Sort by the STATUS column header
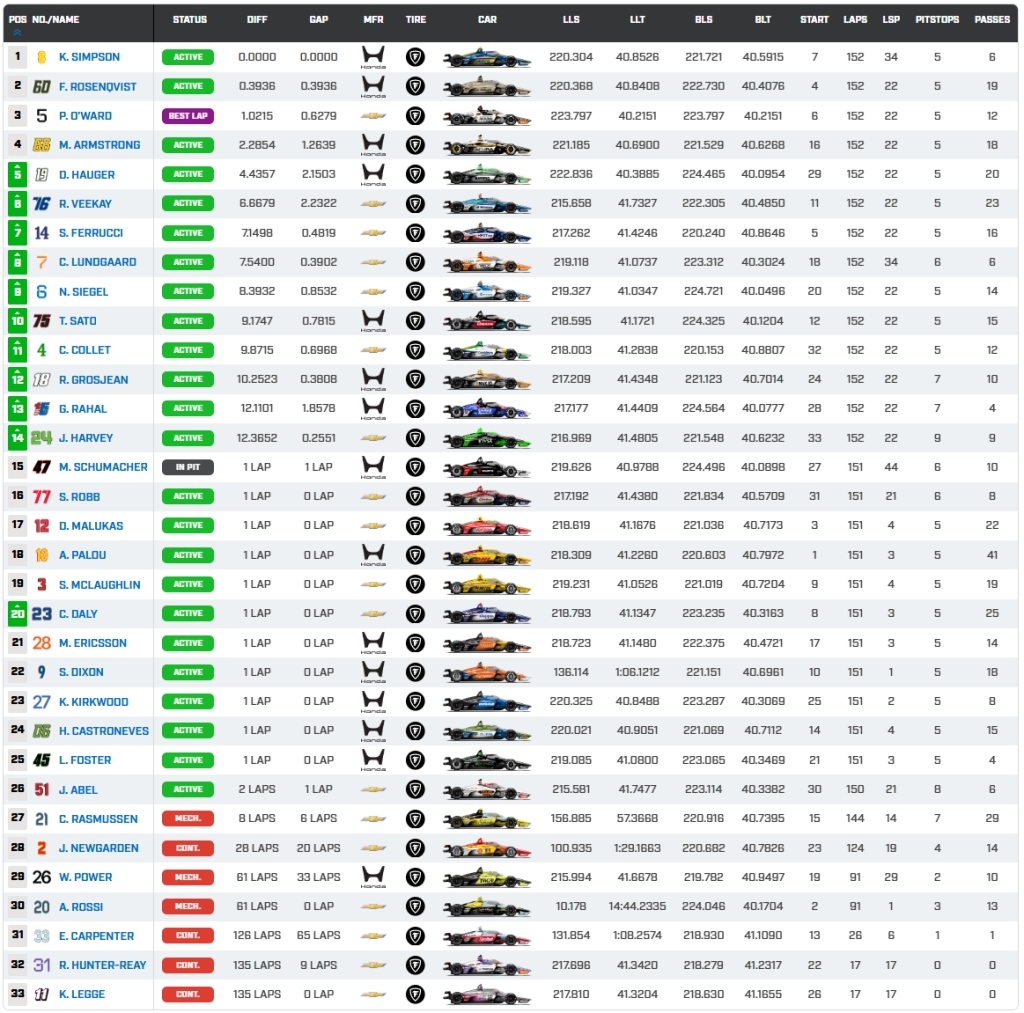1024x1013 pixels. tap(189, 20)
